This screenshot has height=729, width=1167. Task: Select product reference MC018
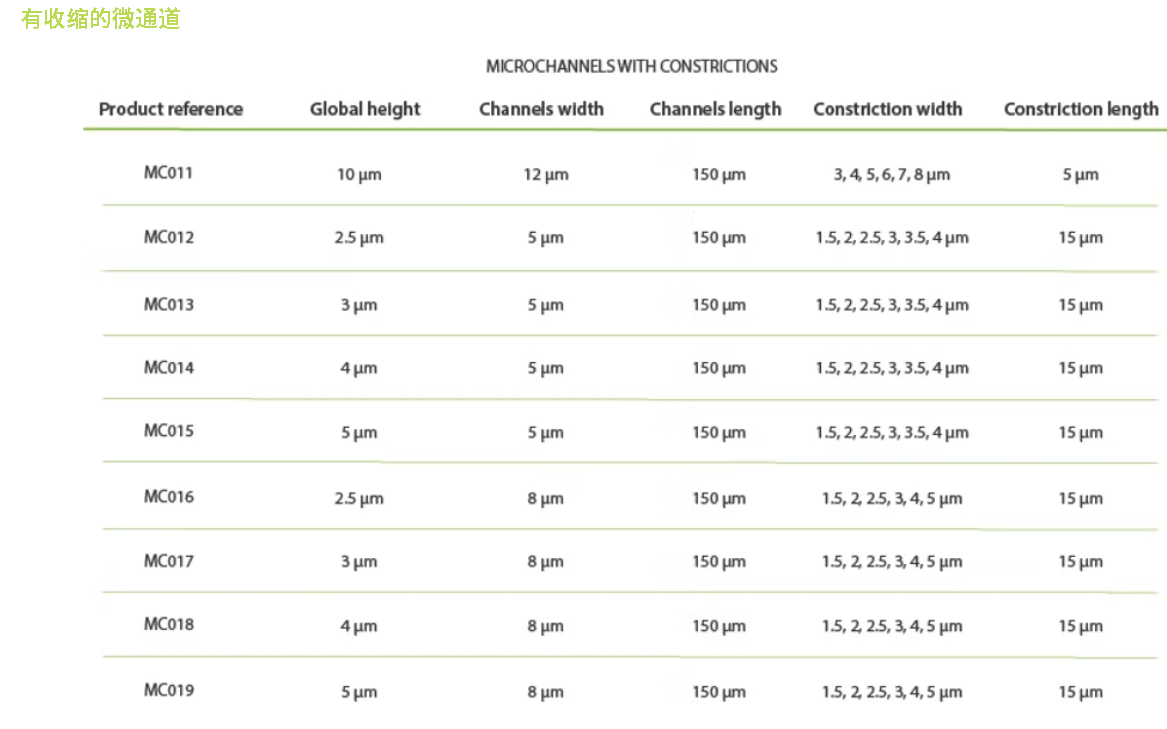point(168,624)
